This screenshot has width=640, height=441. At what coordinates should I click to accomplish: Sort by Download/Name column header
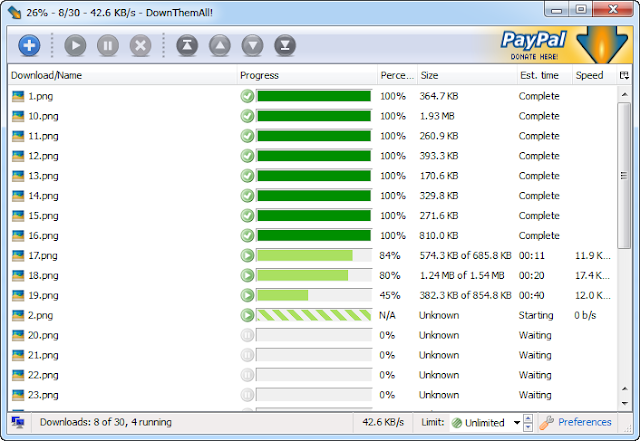pyautogui.click(x=122, y=75)
